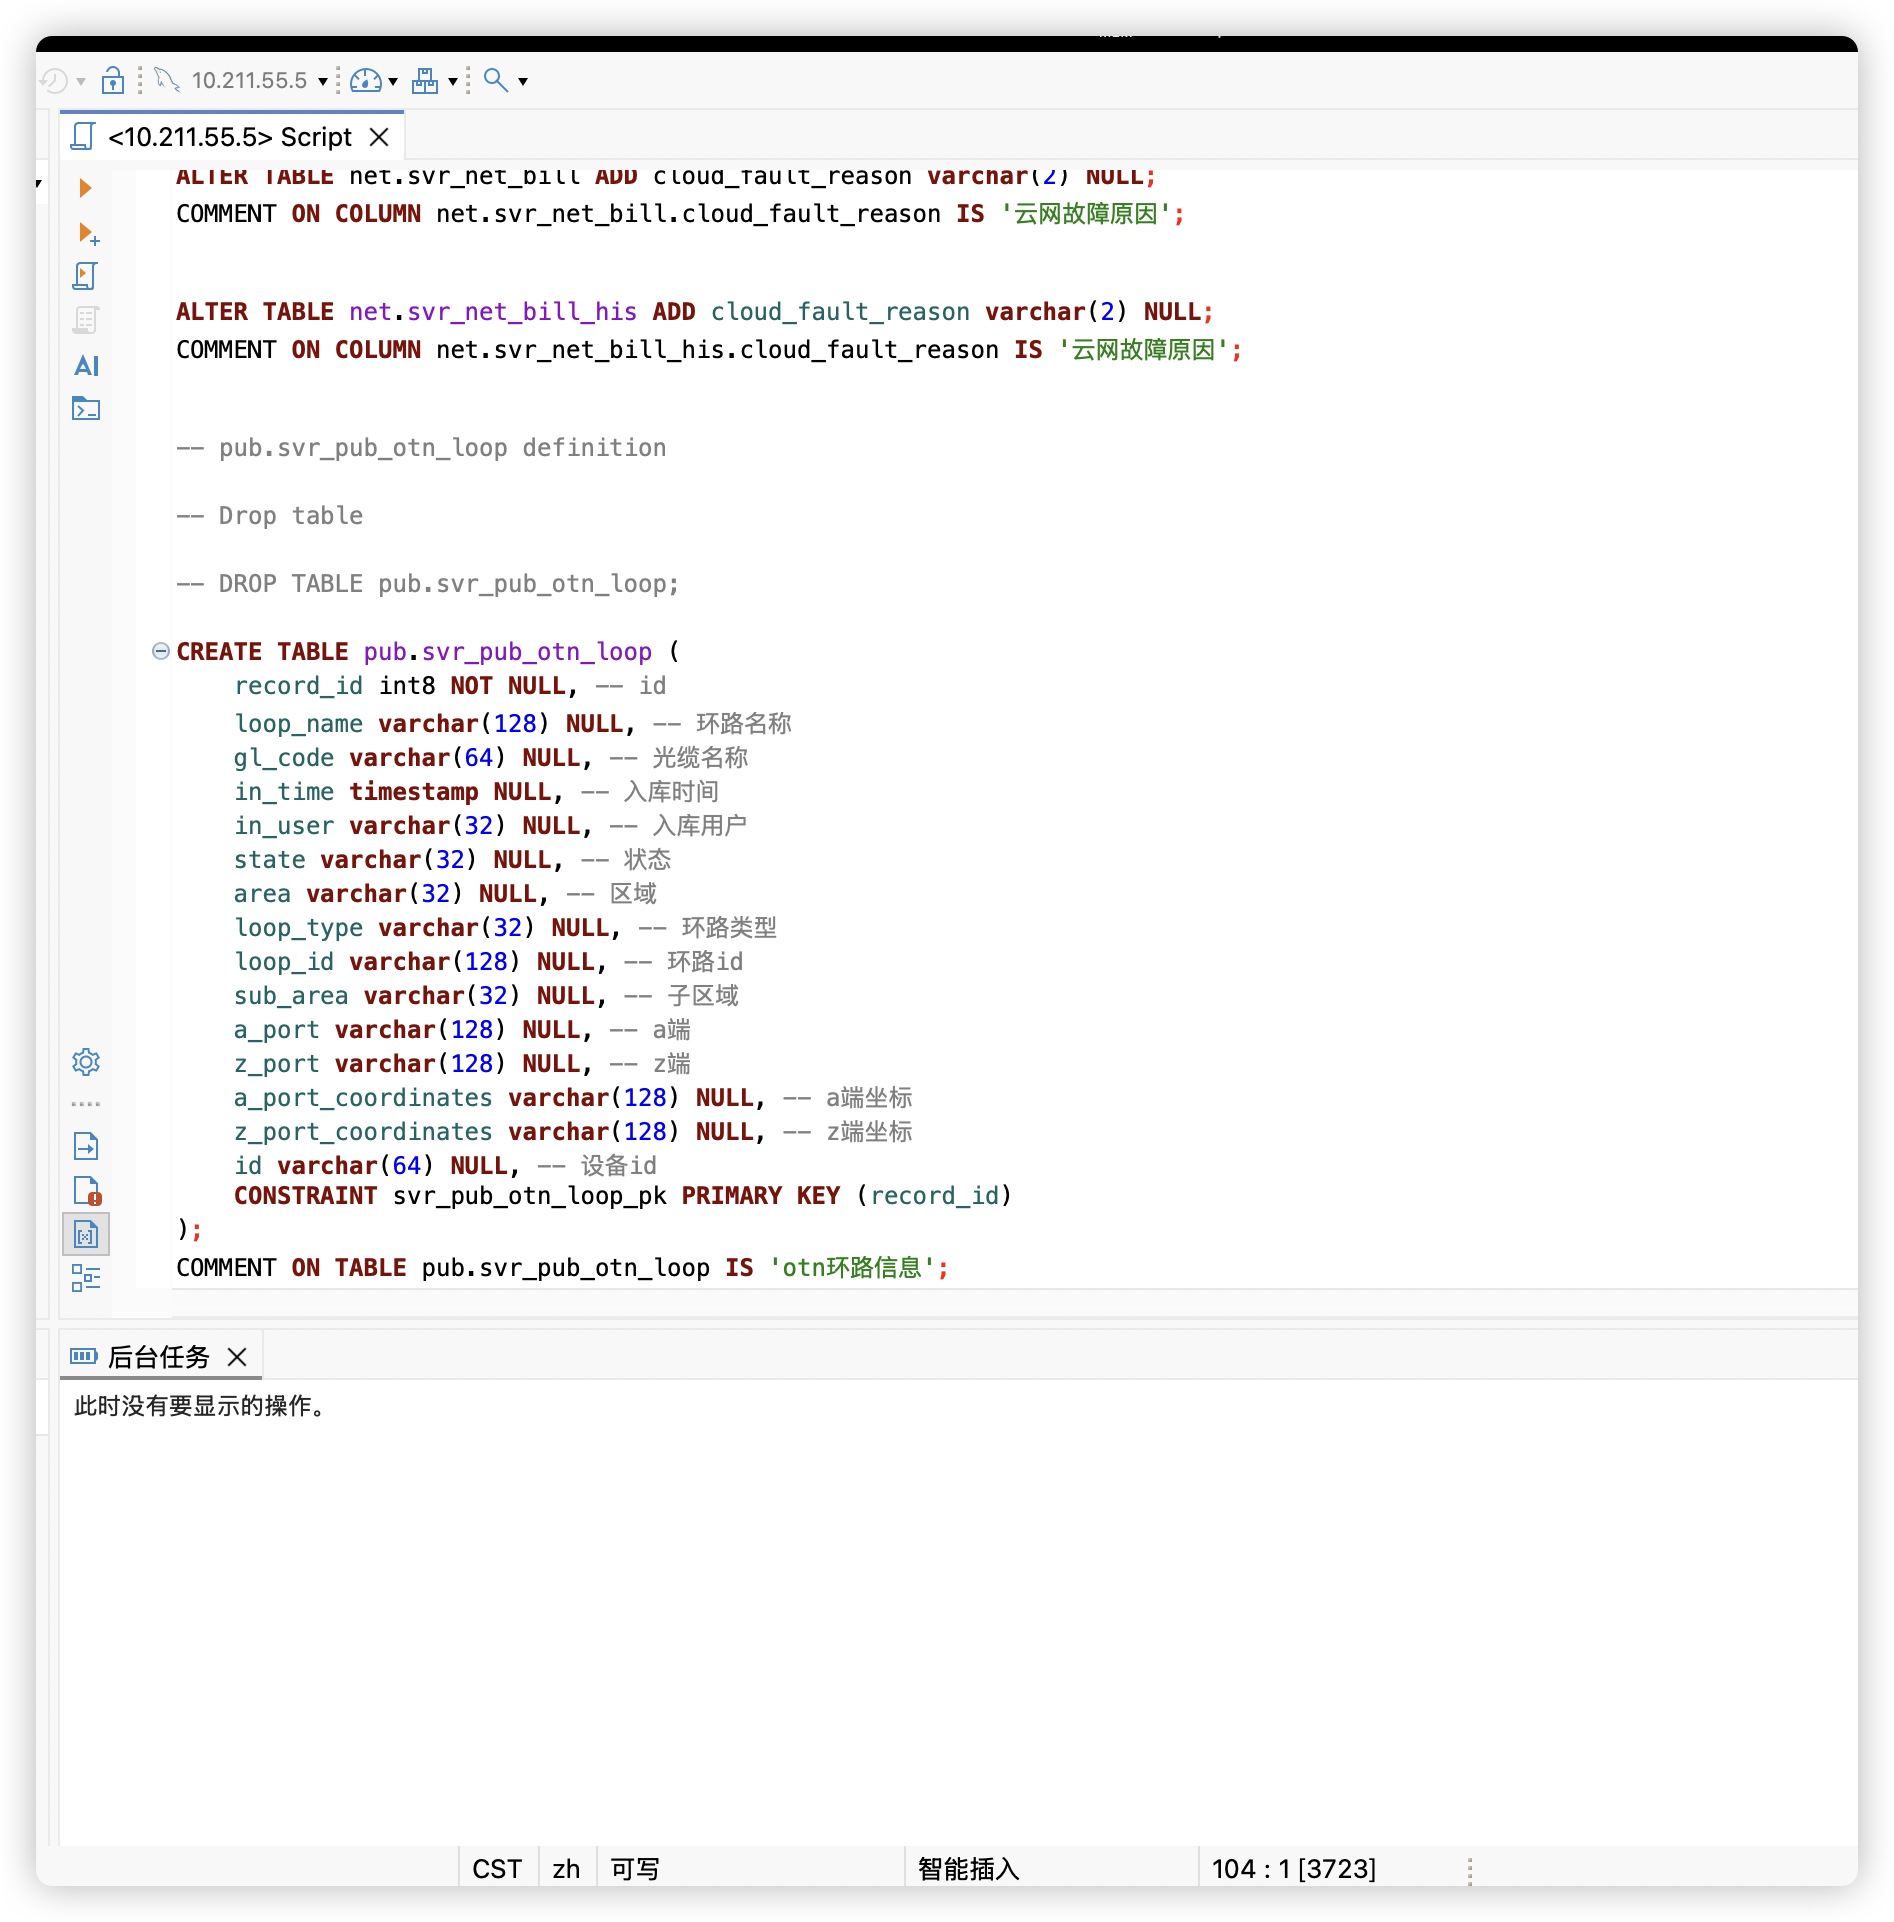Screen dimensions: 1894x1922
Task: Click the in_user column name
Action: [284, 825]
